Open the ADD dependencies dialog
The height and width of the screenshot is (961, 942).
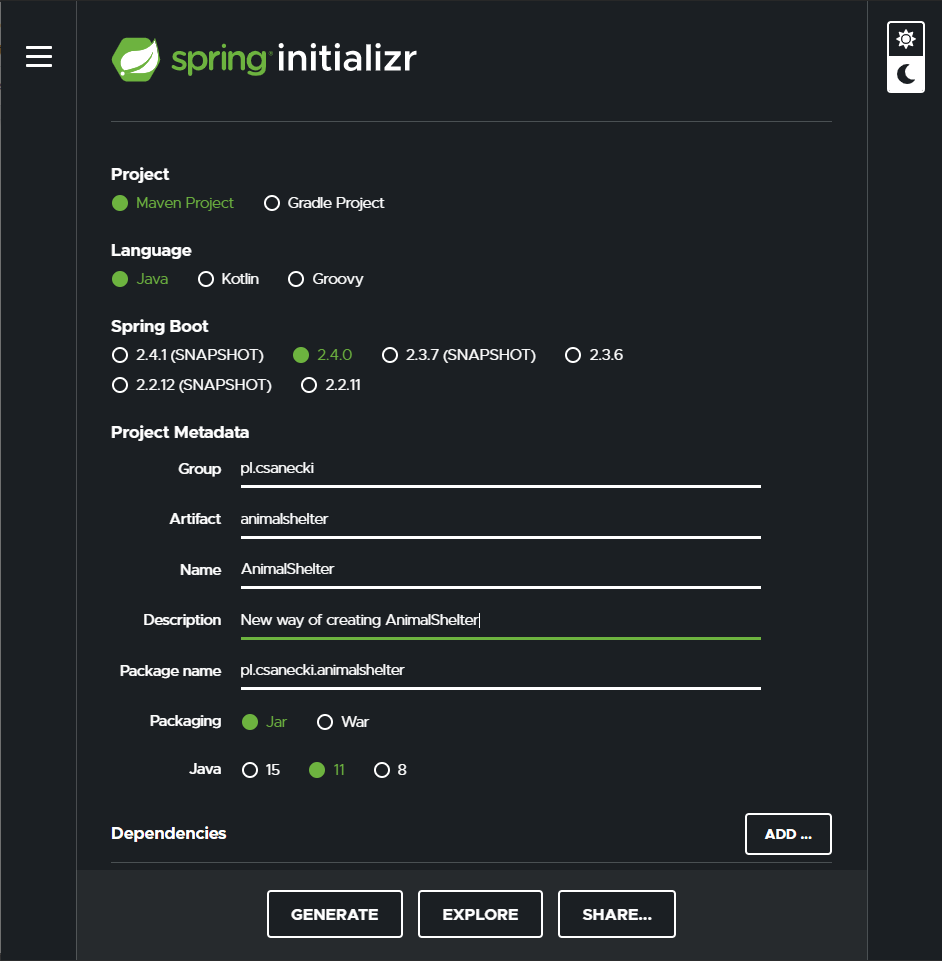788,834
